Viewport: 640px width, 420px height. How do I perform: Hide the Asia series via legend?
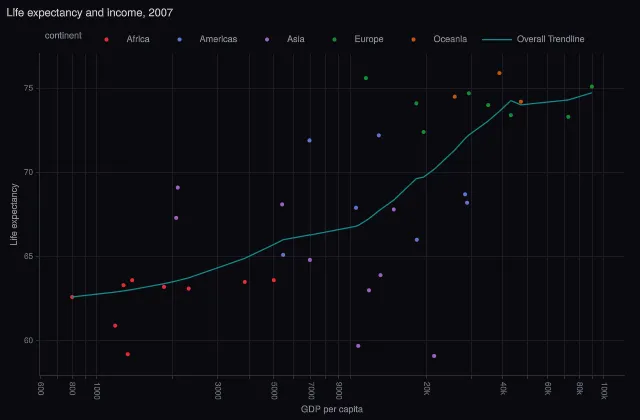[285, 39]
